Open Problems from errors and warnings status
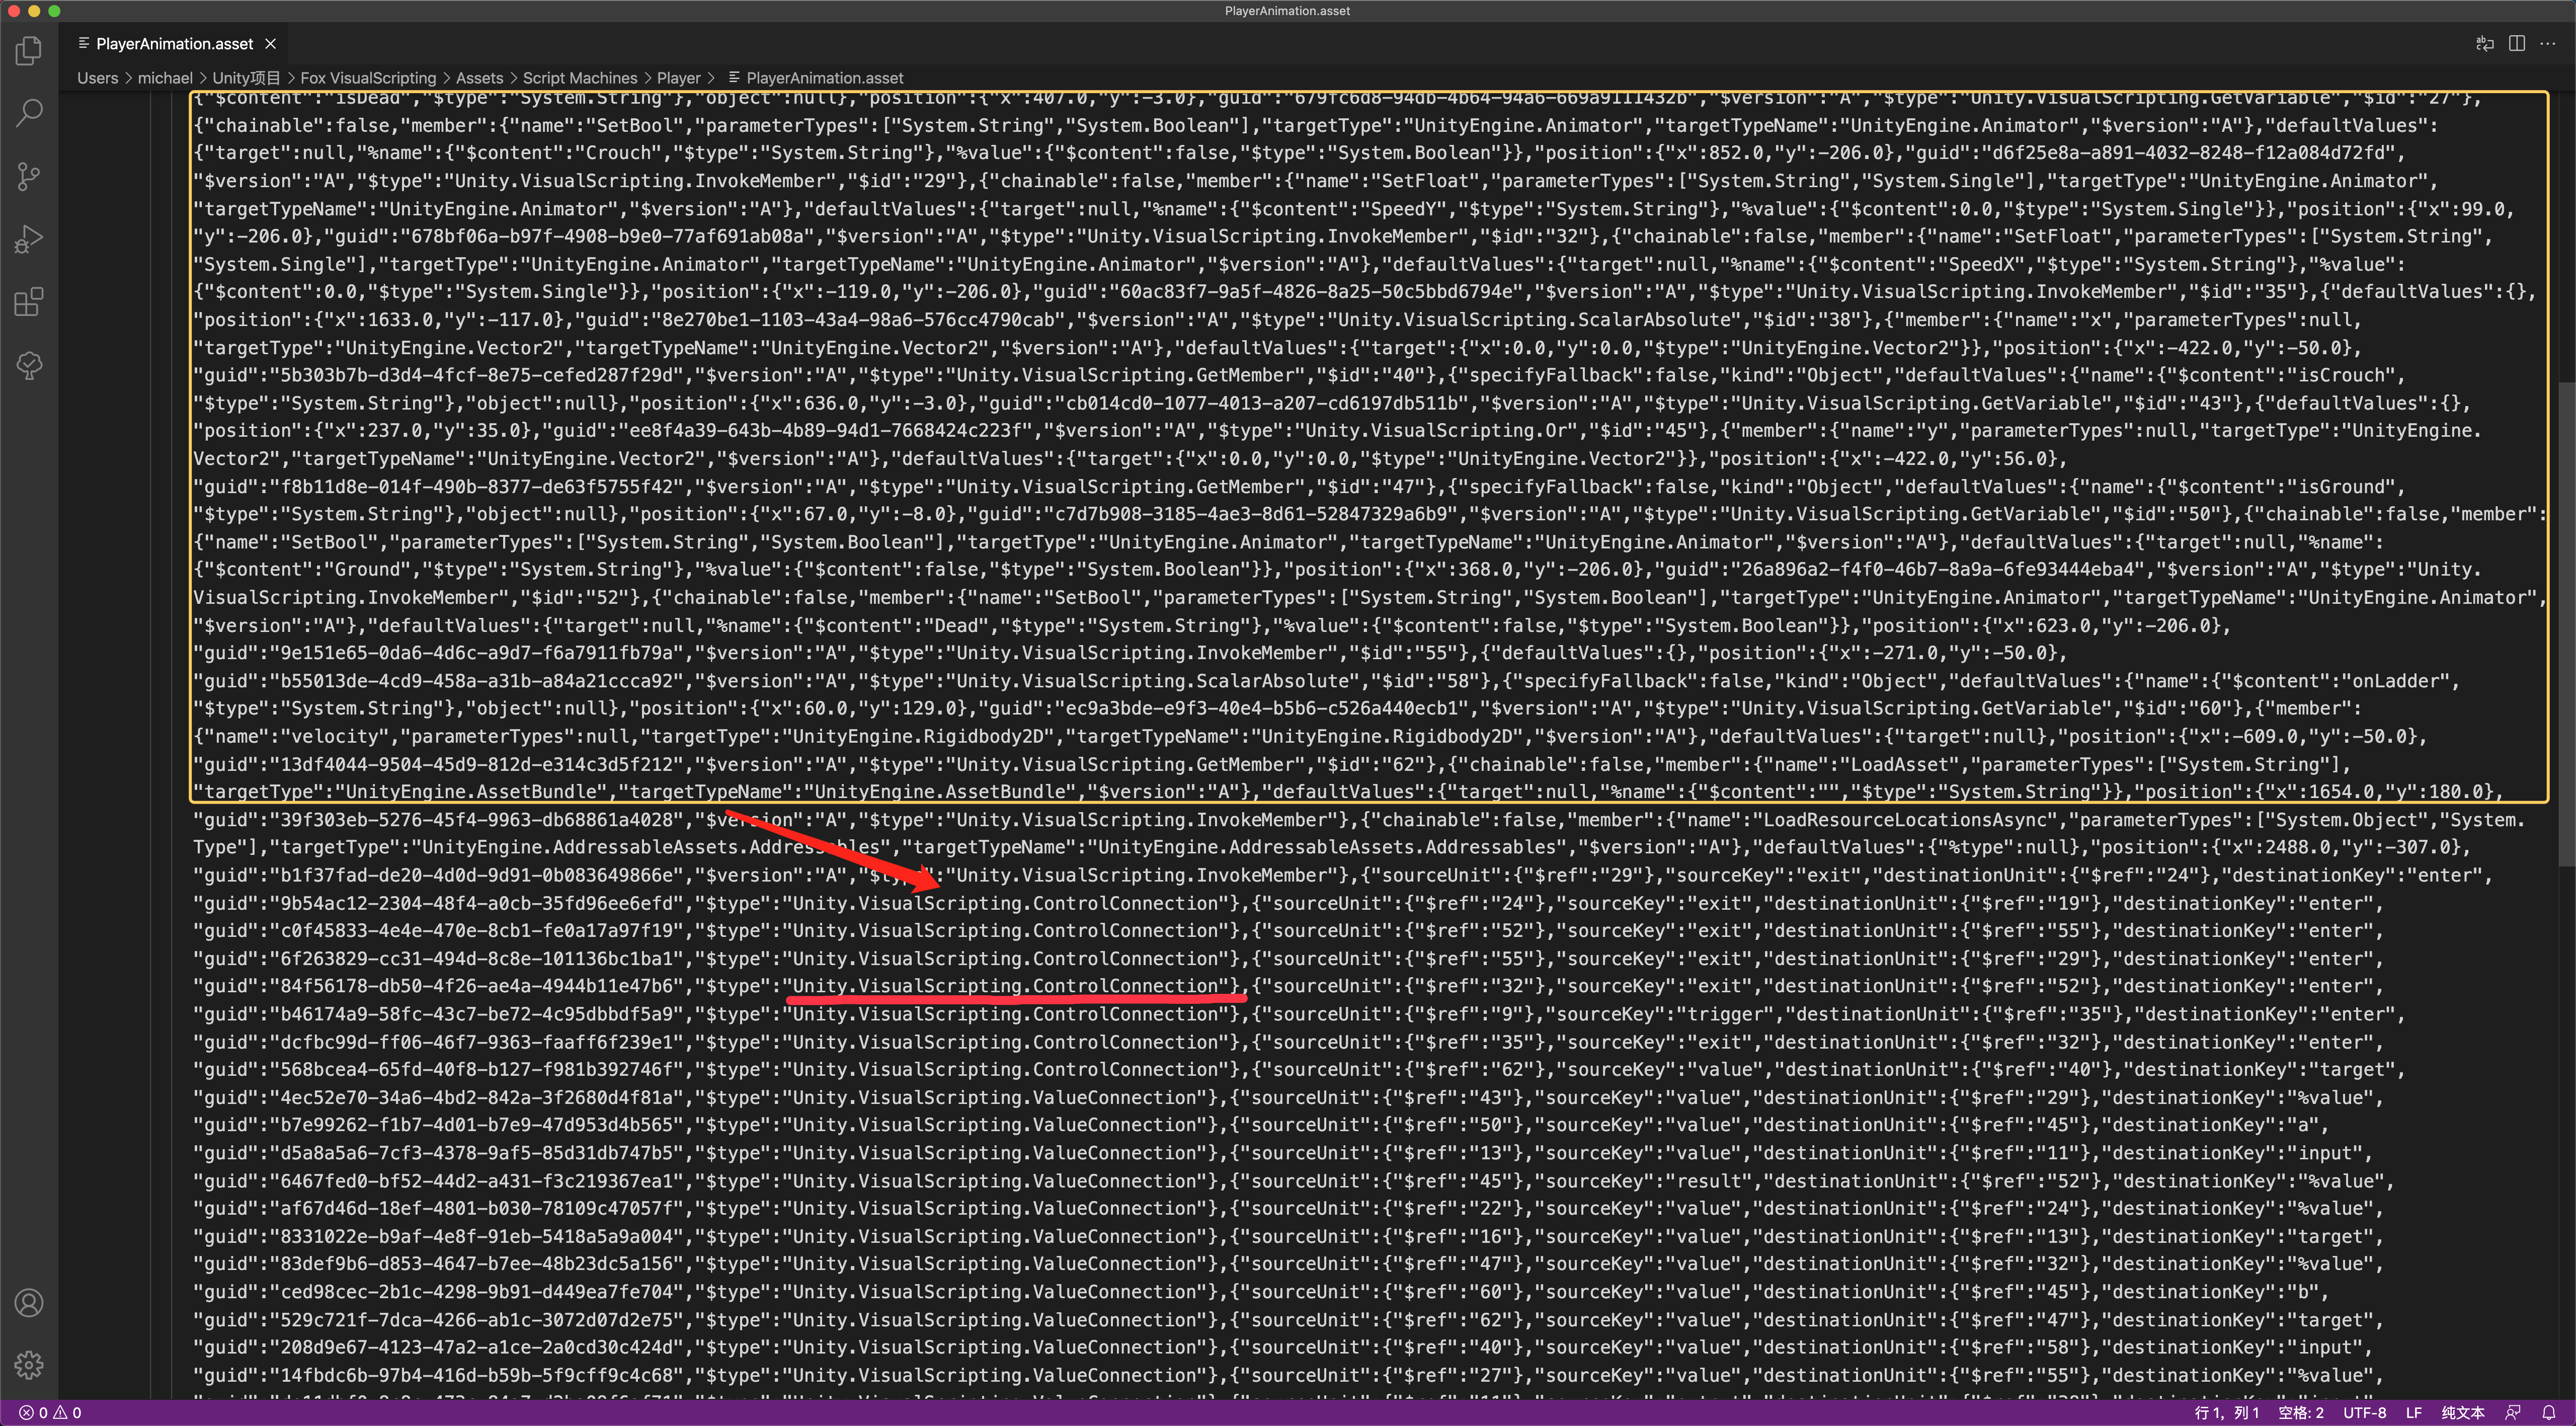 [x=50, y=1413]
